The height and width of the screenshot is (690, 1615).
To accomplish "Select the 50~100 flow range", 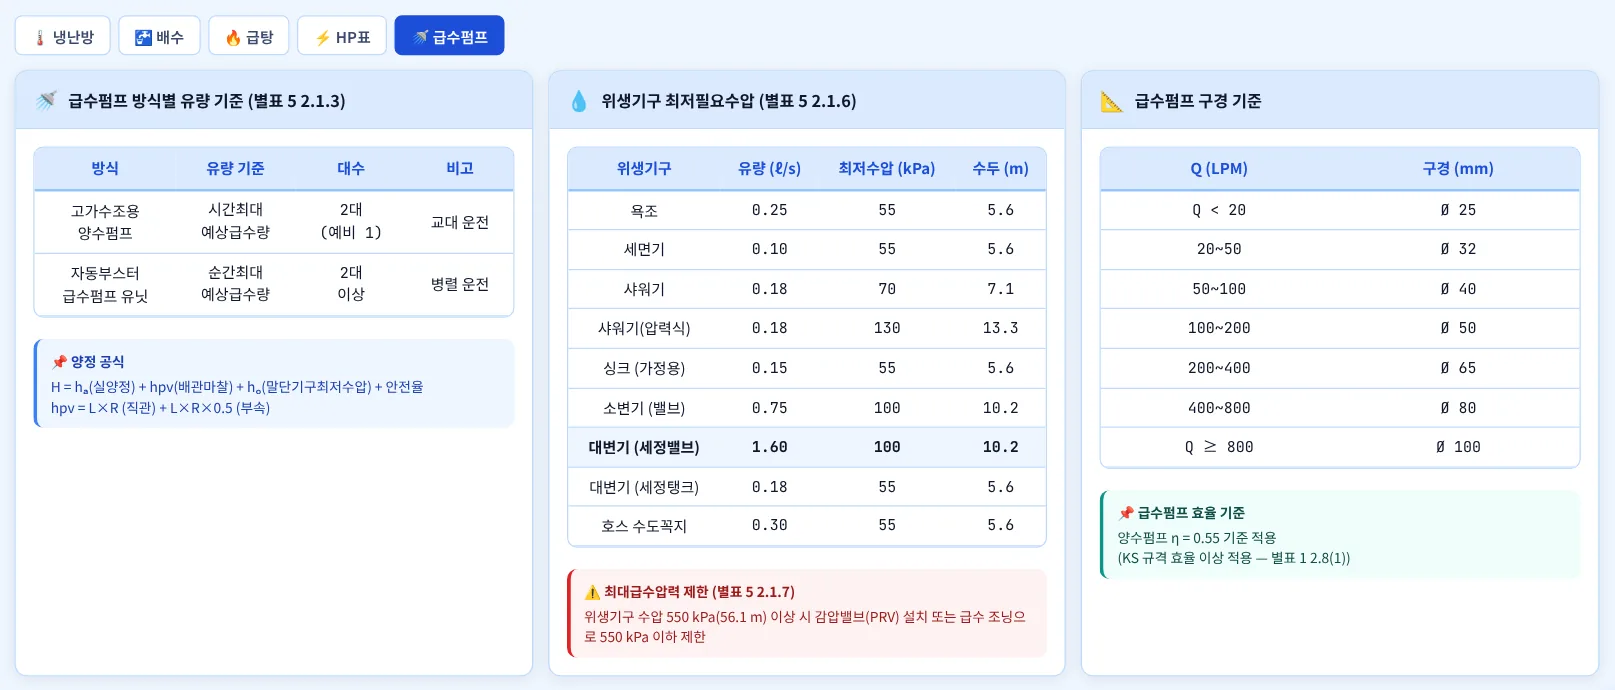I will pyautogui.click(x=1219, y=290).
